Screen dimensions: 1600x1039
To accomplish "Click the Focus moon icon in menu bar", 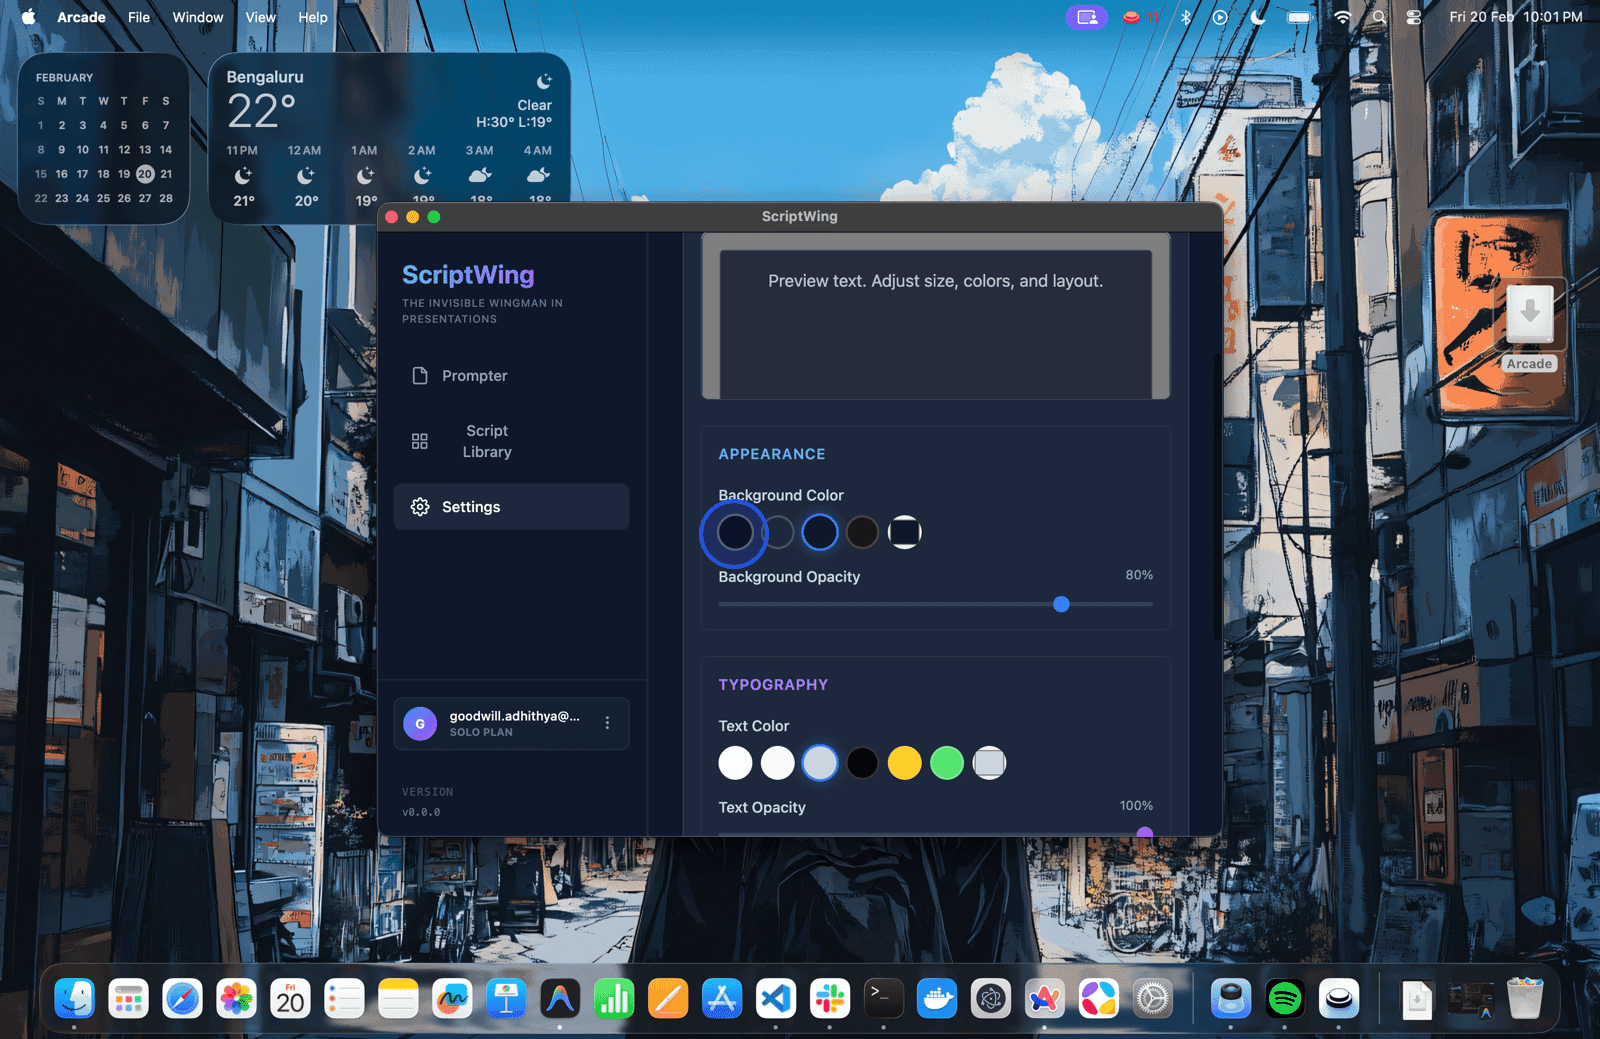I will pos(1258,17).
